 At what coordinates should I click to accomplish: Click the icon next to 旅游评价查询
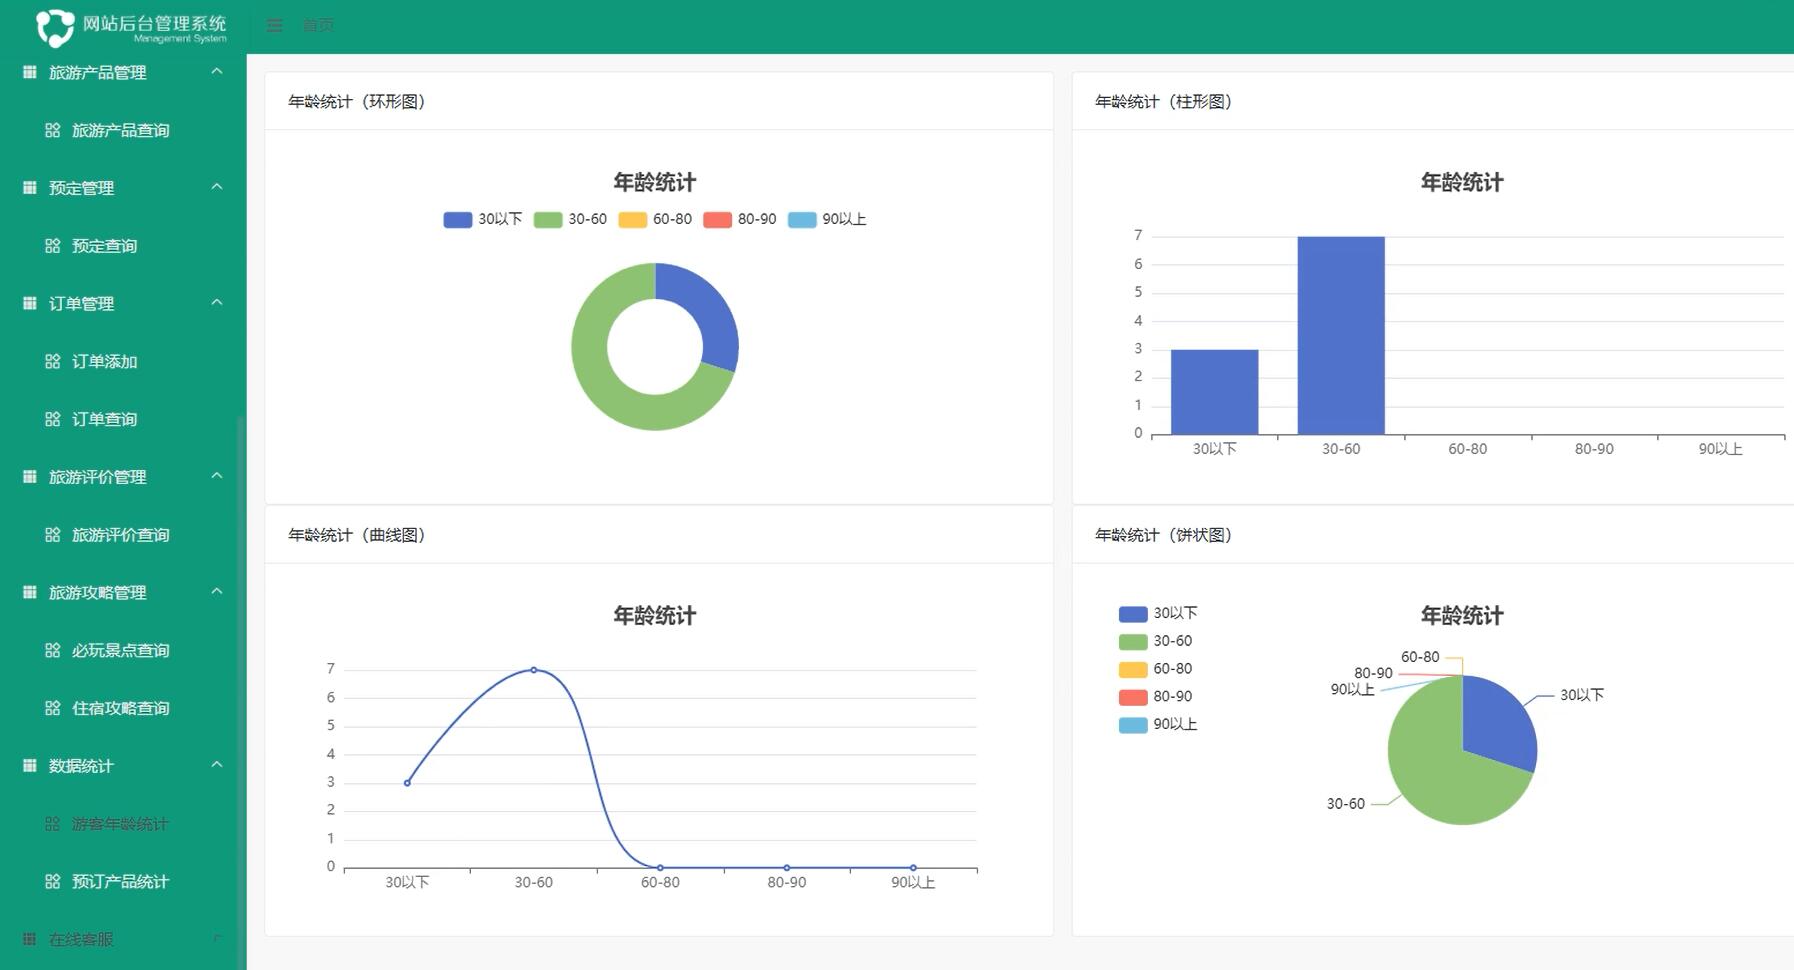52,534
